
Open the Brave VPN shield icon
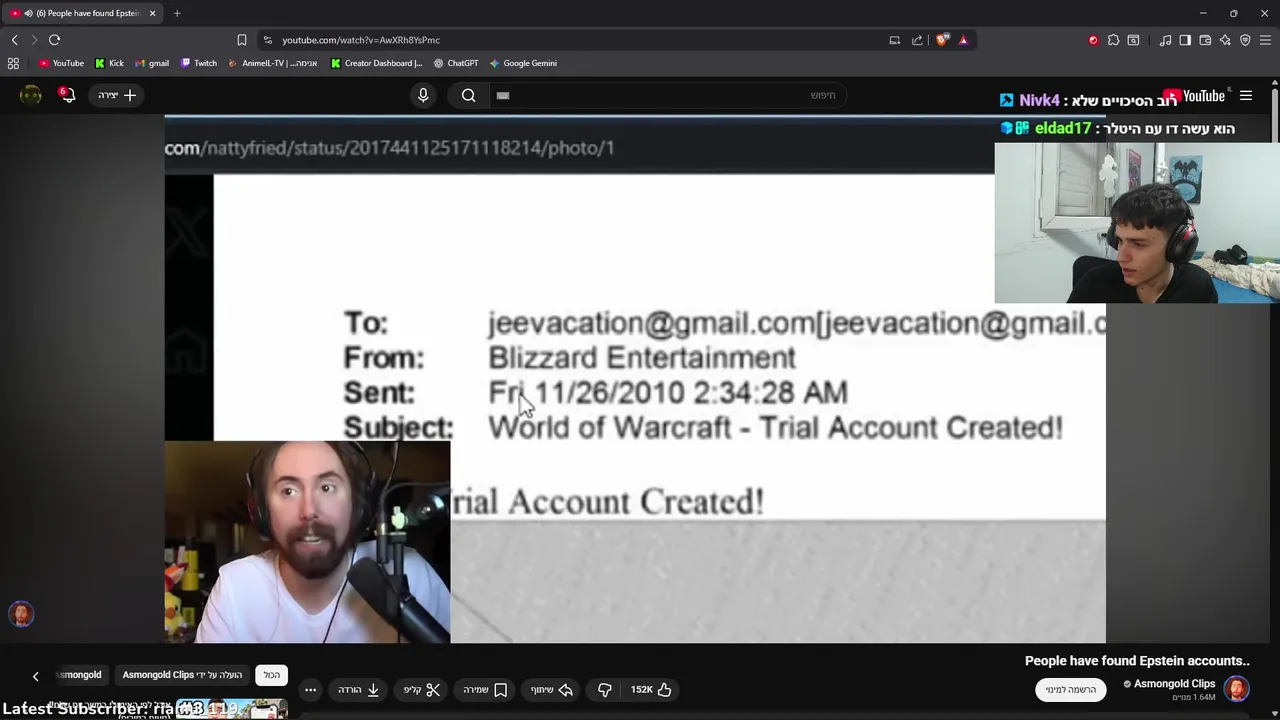tap(1245, 40)
